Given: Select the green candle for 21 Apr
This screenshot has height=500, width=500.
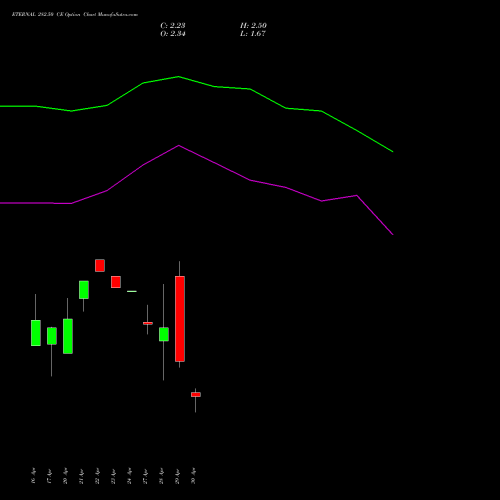Looking at the screenshot, I should pyautogui.click(x=84, y=290).
